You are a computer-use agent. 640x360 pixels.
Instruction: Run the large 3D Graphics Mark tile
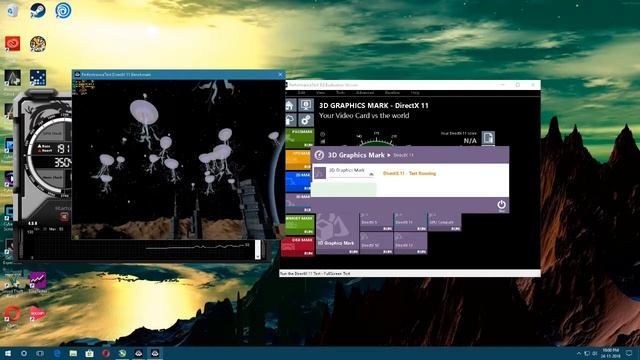pos(338,233)
